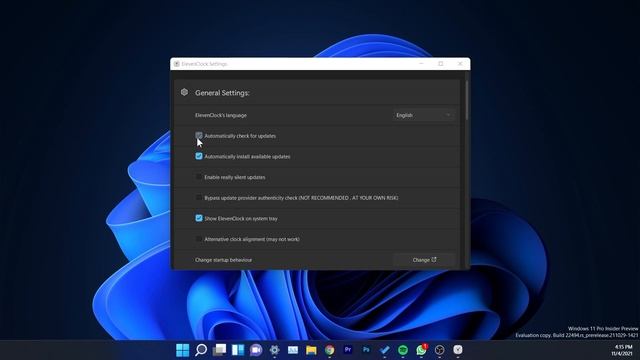Click the settings window vertical scrollbar
Image resolution: width=640 pixels, height=360 pixels.
(466, 100)
